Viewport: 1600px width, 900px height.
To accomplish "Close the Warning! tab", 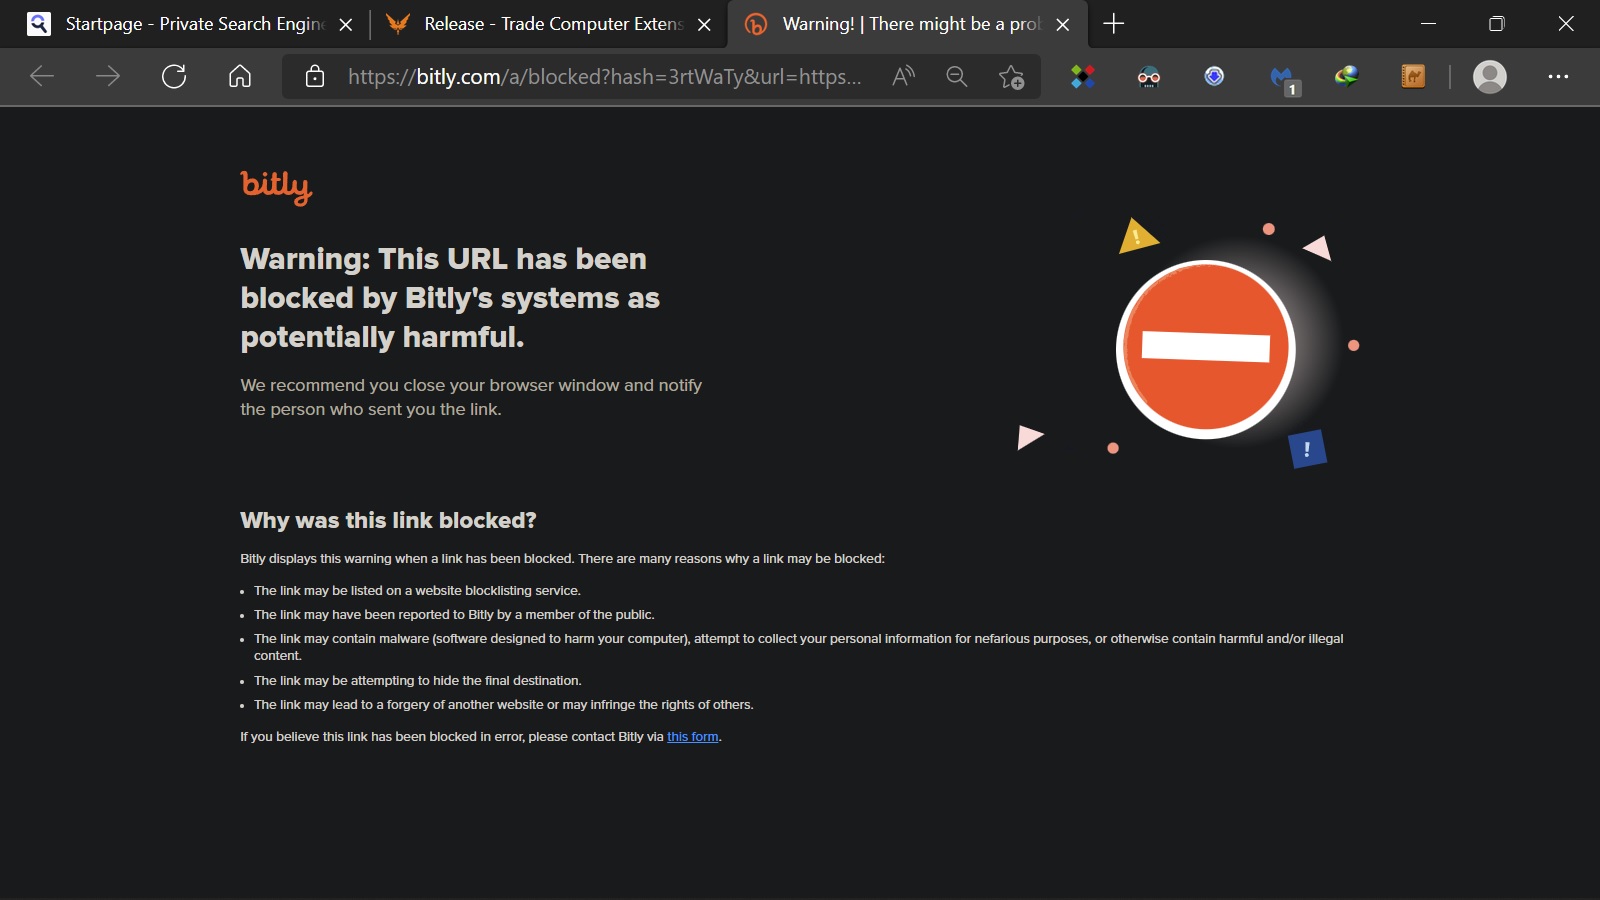I will [1063, 25].
